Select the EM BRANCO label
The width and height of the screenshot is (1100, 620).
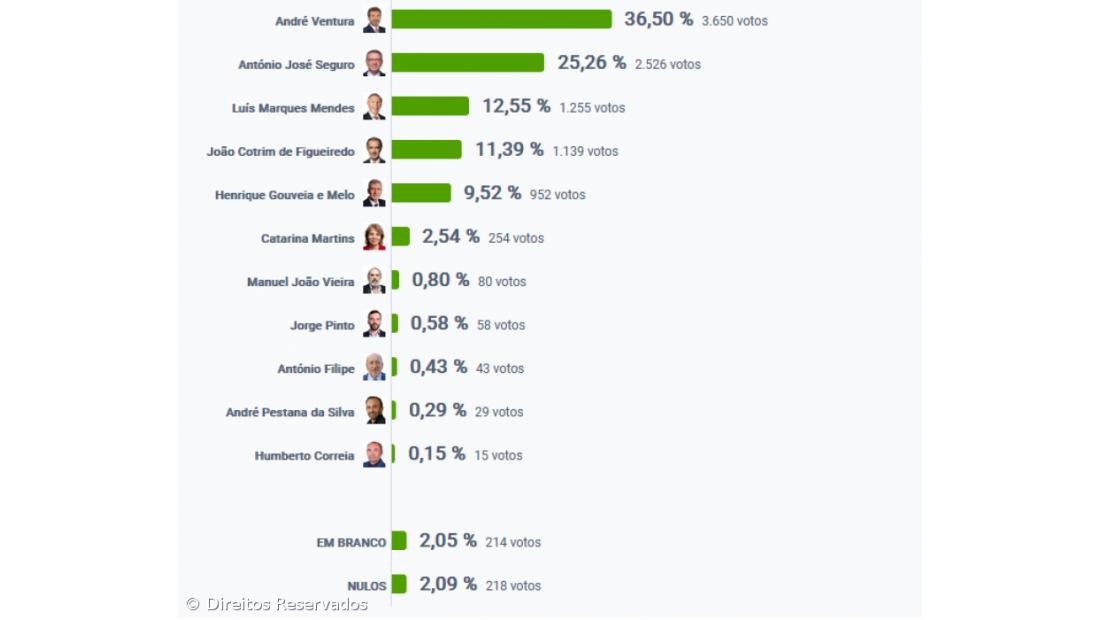(x=351, y=543)
